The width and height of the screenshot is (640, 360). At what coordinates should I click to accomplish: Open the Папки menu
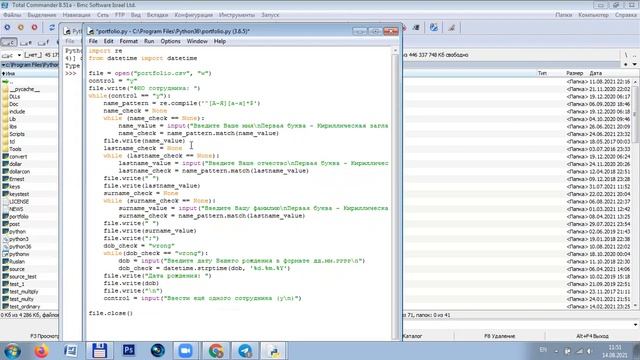[x=563, y=15]
